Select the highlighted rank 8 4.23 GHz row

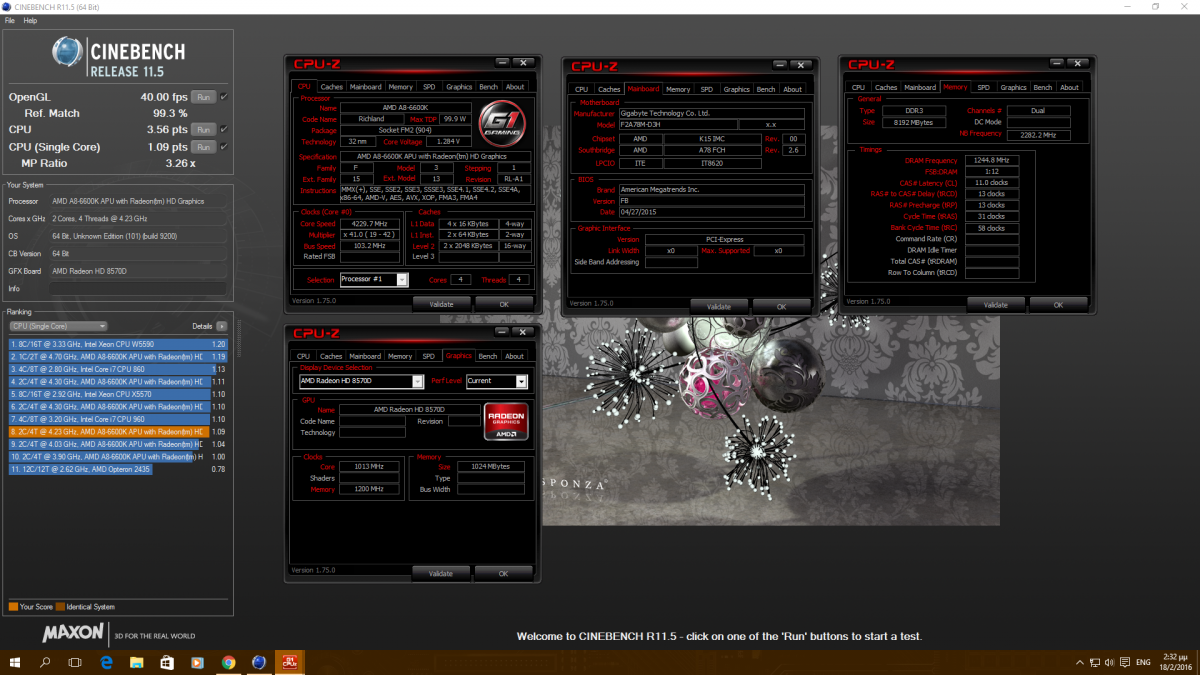pos(118,431)
